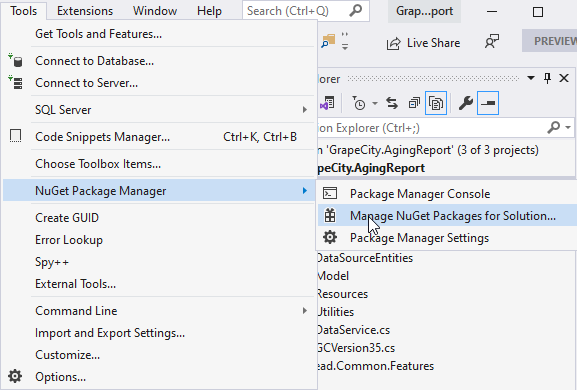Open Error Lookup
The width and height of the screenshot is (577, 390).
pyautogui.click(x=159, y=240)
